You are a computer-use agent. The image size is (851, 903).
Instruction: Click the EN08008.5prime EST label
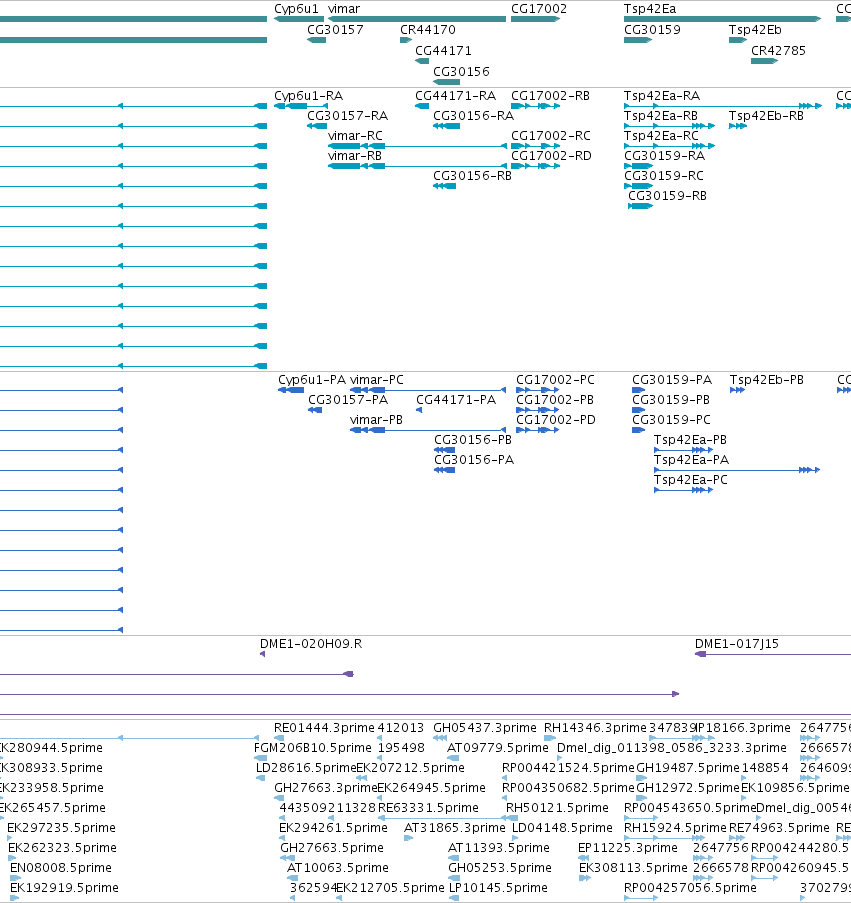click(61, 868)
